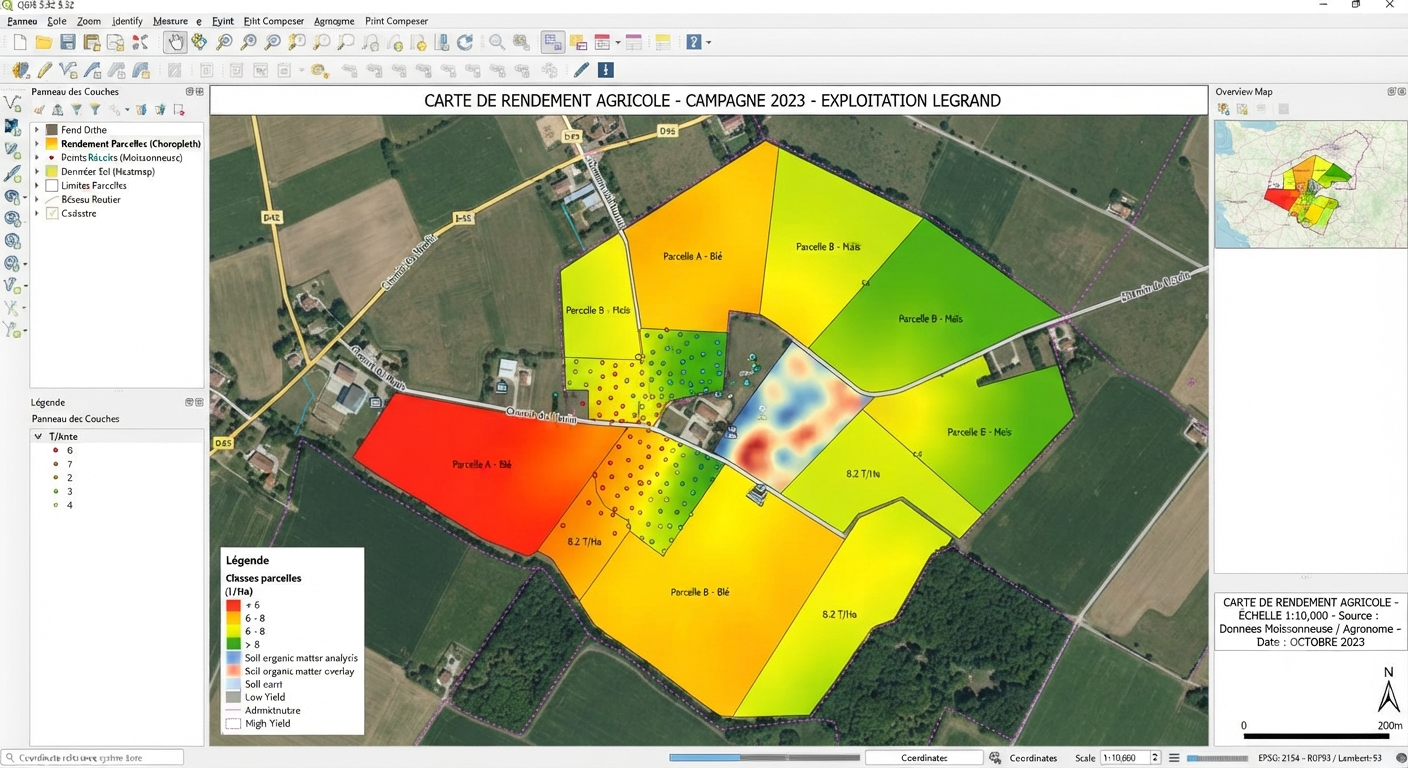
Task: Click the add vector layer icon atop left sidebar
Action: click(13, 103)
